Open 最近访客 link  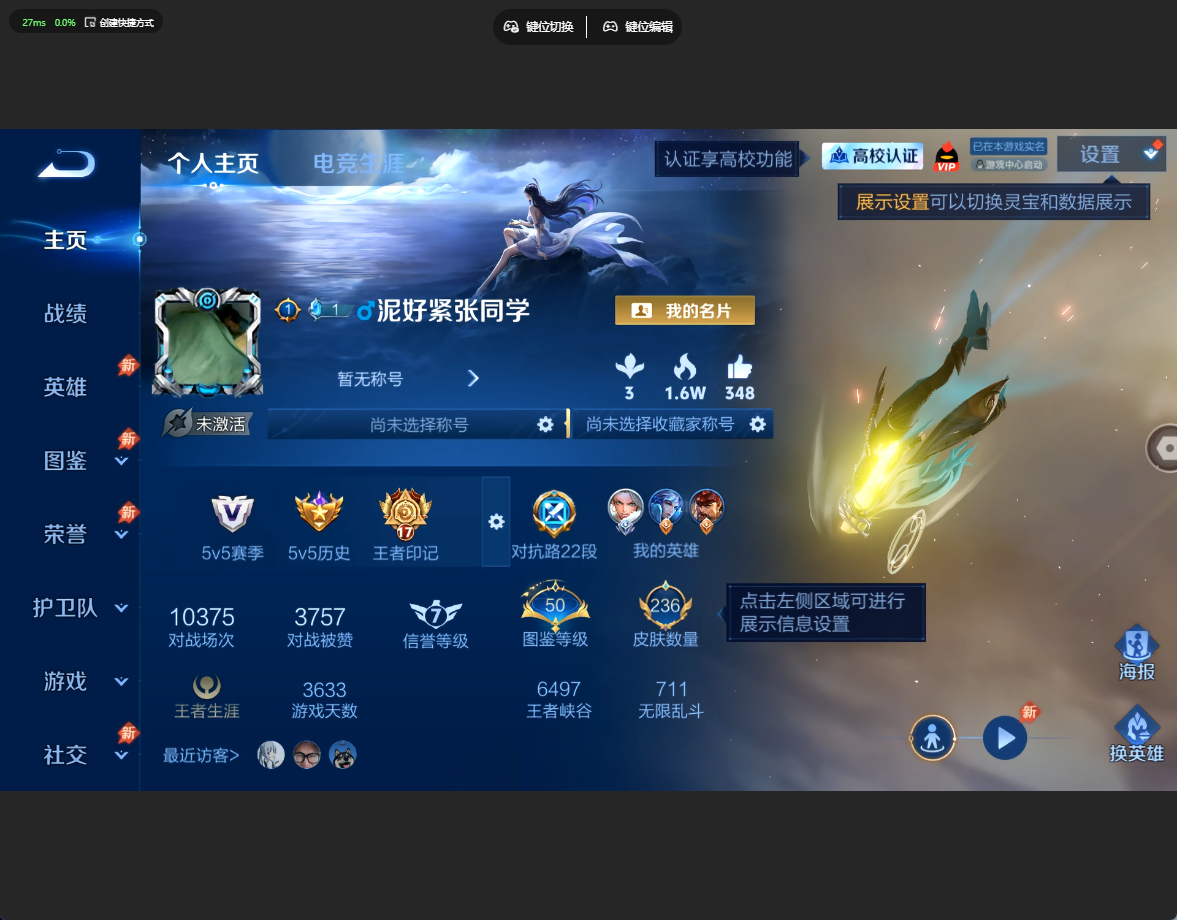[x=201, y=756]
